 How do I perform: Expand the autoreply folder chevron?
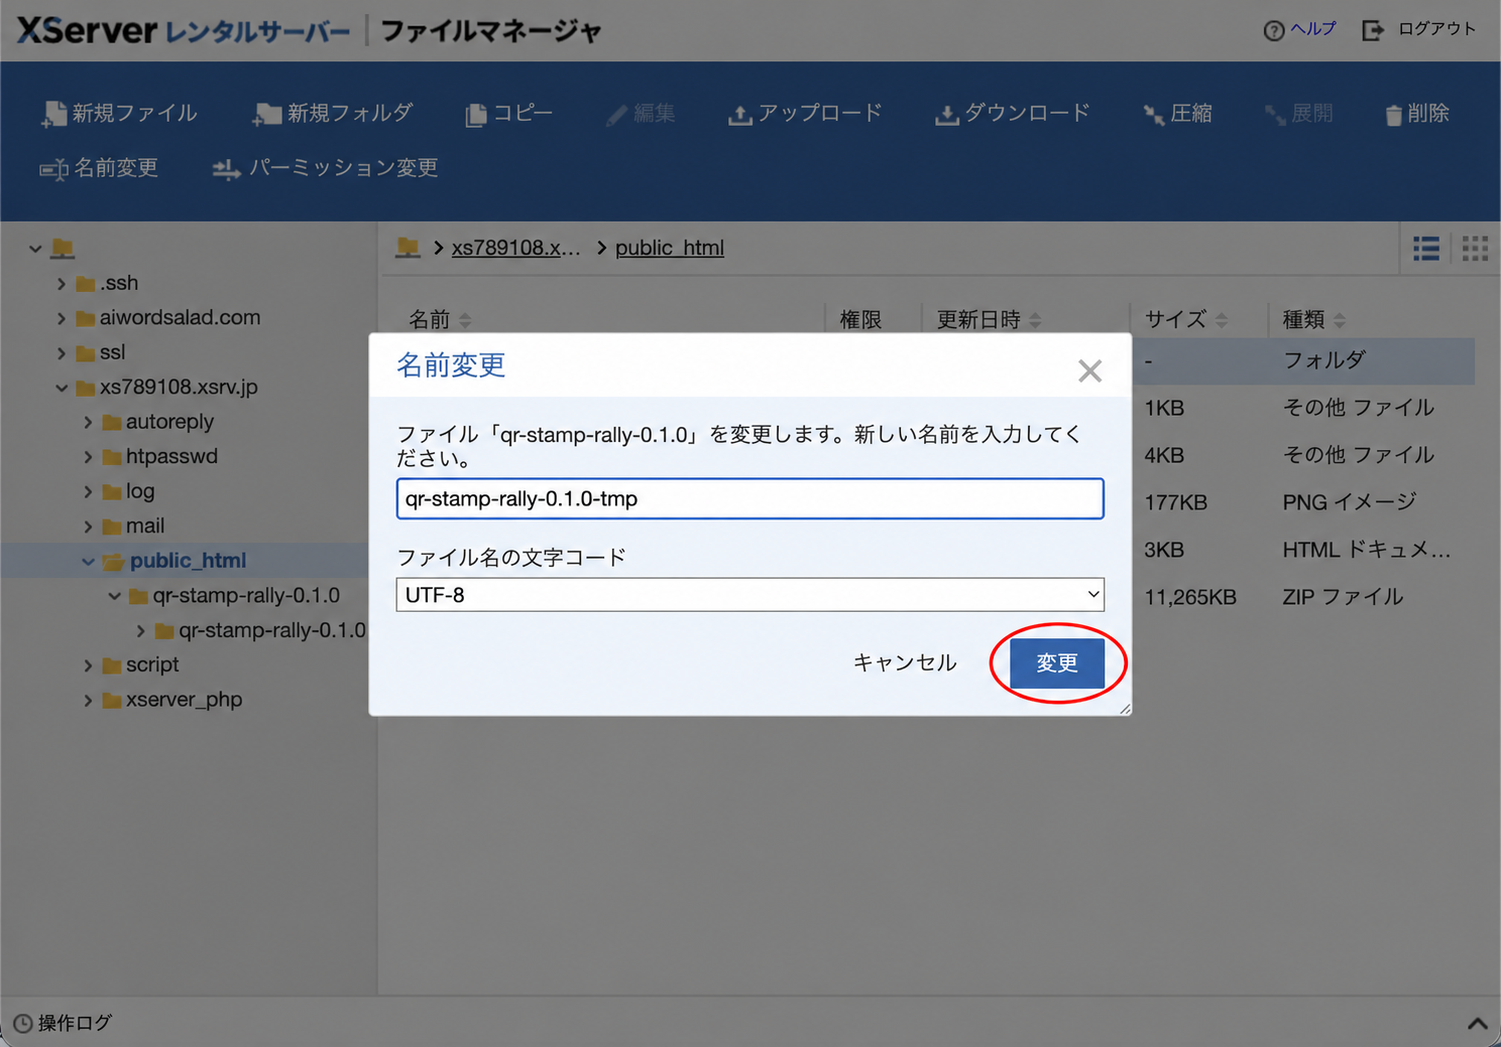(x=88, y=422)
